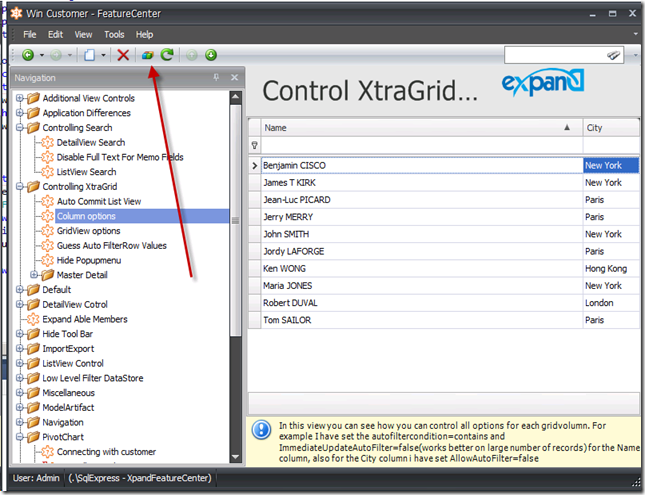Expand the Default folder node
Screen dimensions: 645x495
pyautogui.click(x=19, y=290)
